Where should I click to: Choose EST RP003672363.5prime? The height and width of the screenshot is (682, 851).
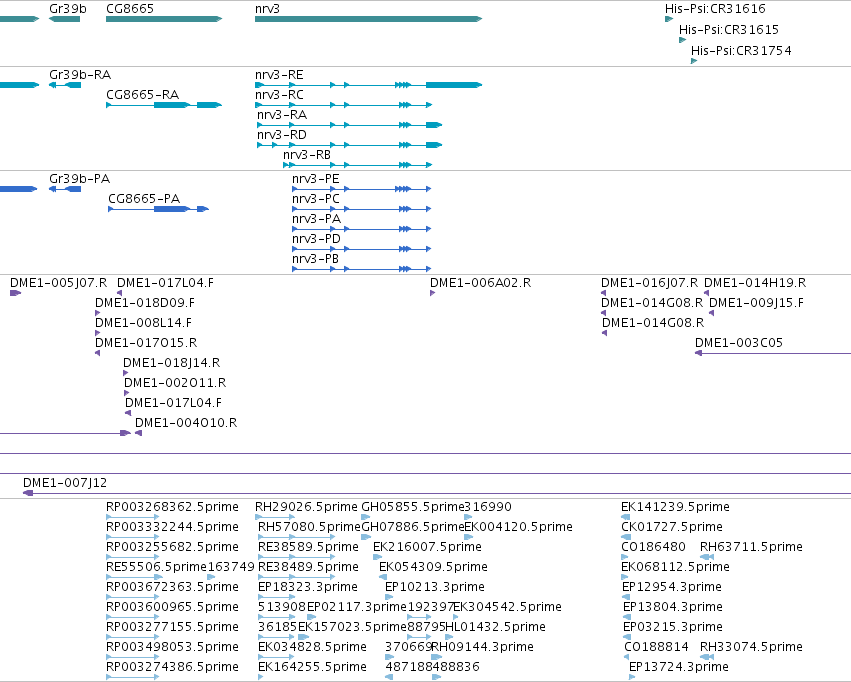click(172, 587)
